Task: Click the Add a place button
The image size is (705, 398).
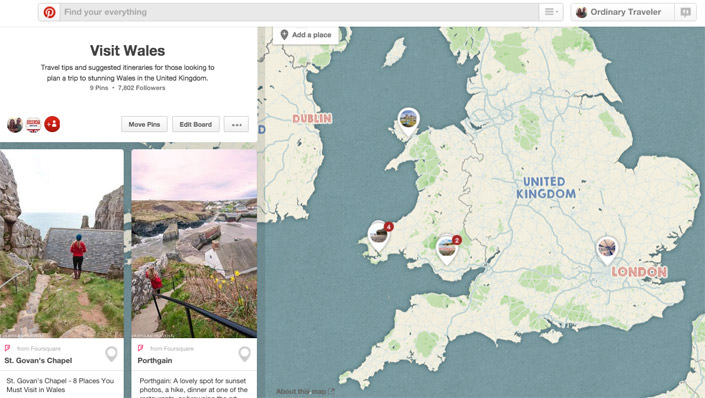Action: click(x=306, y=35)
